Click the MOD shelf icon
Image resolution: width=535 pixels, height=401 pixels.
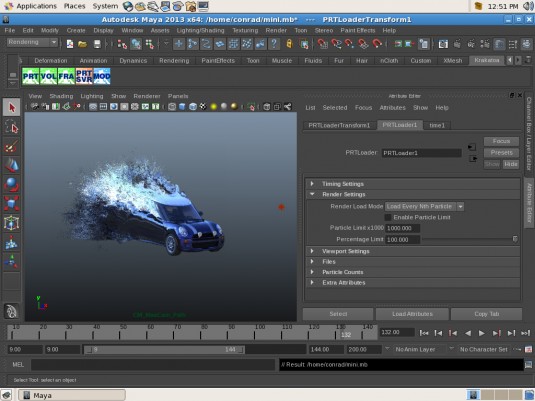tap(102, 76)
